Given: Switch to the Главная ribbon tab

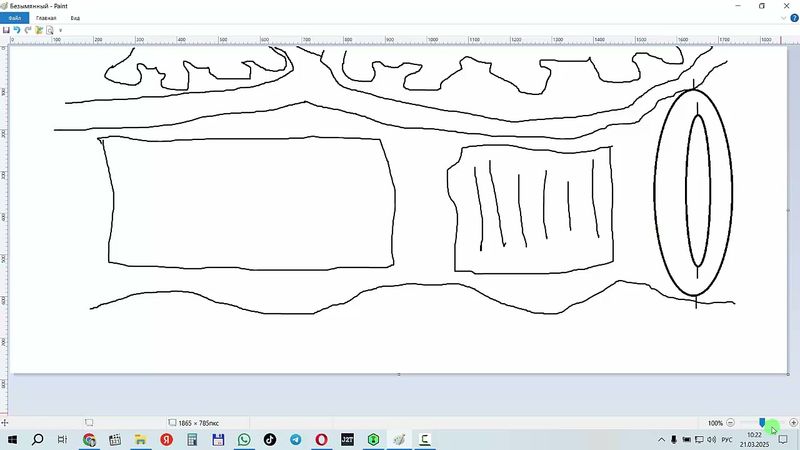Looking at the screenshot, I should click(x=46, y=18).
